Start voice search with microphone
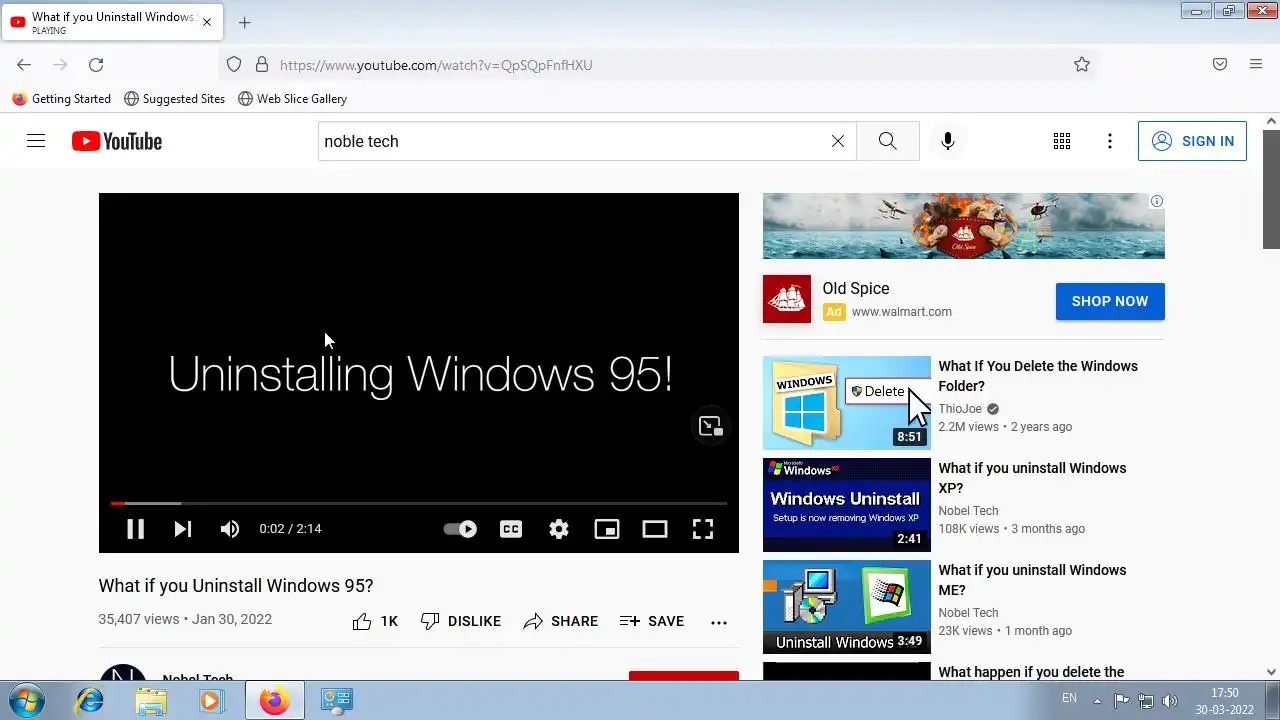Viewport: 1280px width, 720px height. (x=948, y=141)
